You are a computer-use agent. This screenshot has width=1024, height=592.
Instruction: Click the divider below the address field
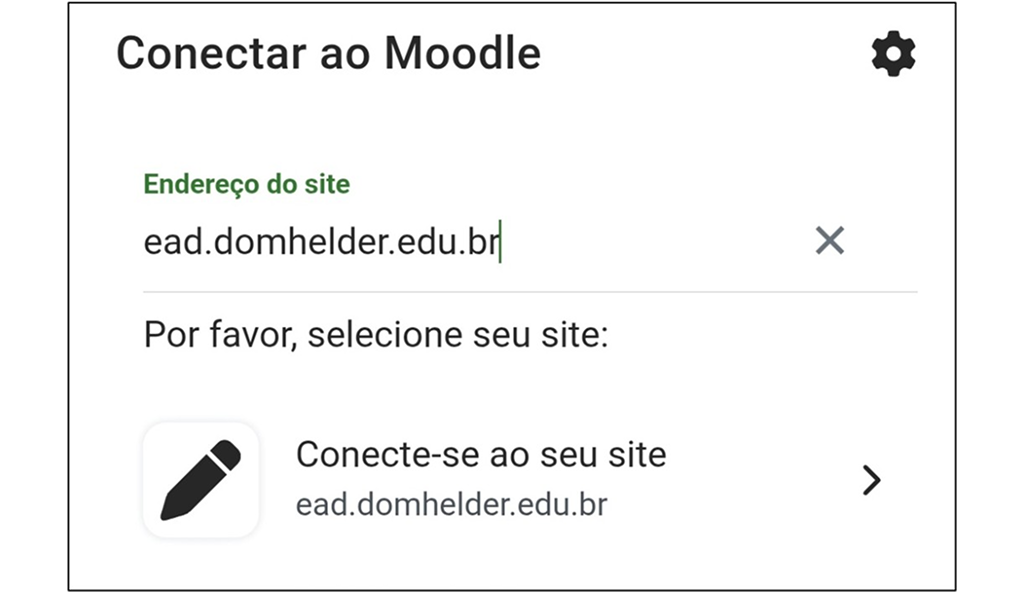point(530,292)
